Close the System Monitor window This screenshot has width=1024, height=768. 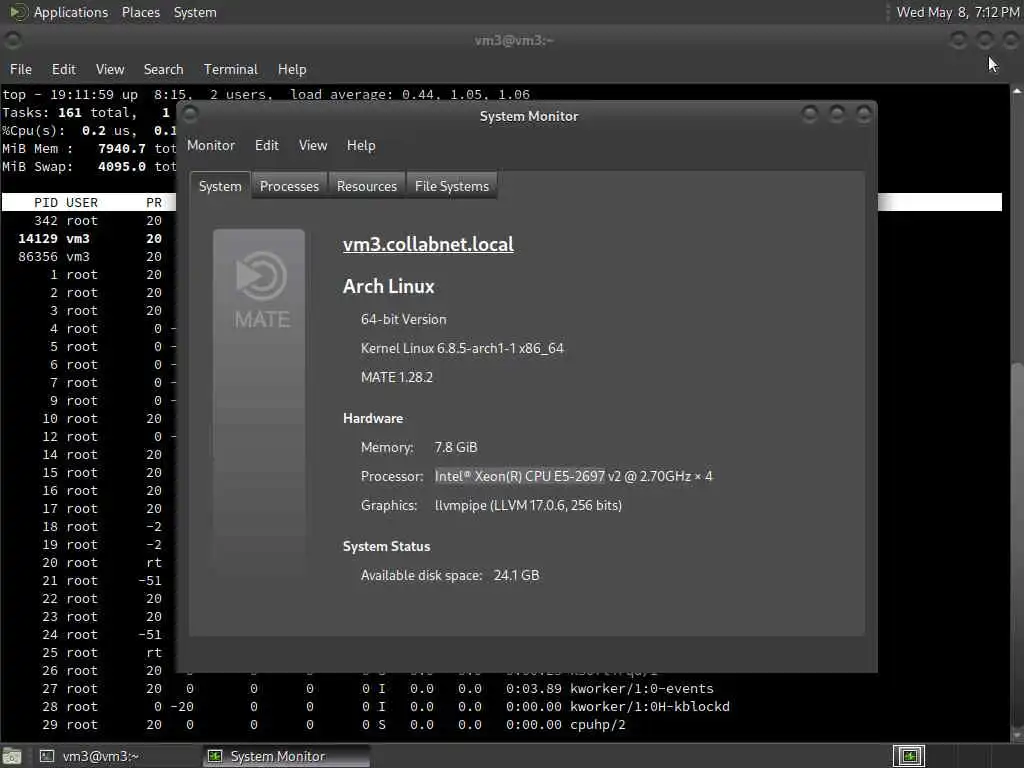(863, 115)
